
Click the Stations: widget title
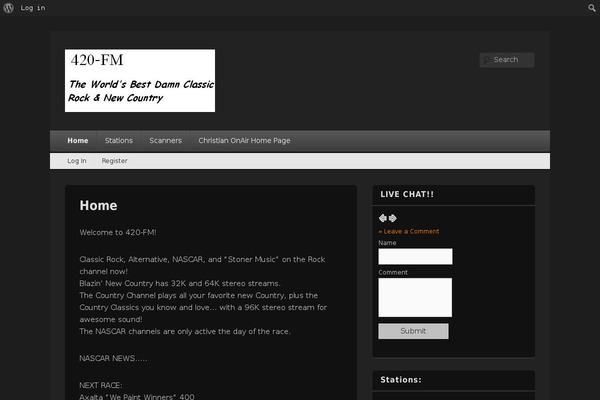(x=401, y=380)
